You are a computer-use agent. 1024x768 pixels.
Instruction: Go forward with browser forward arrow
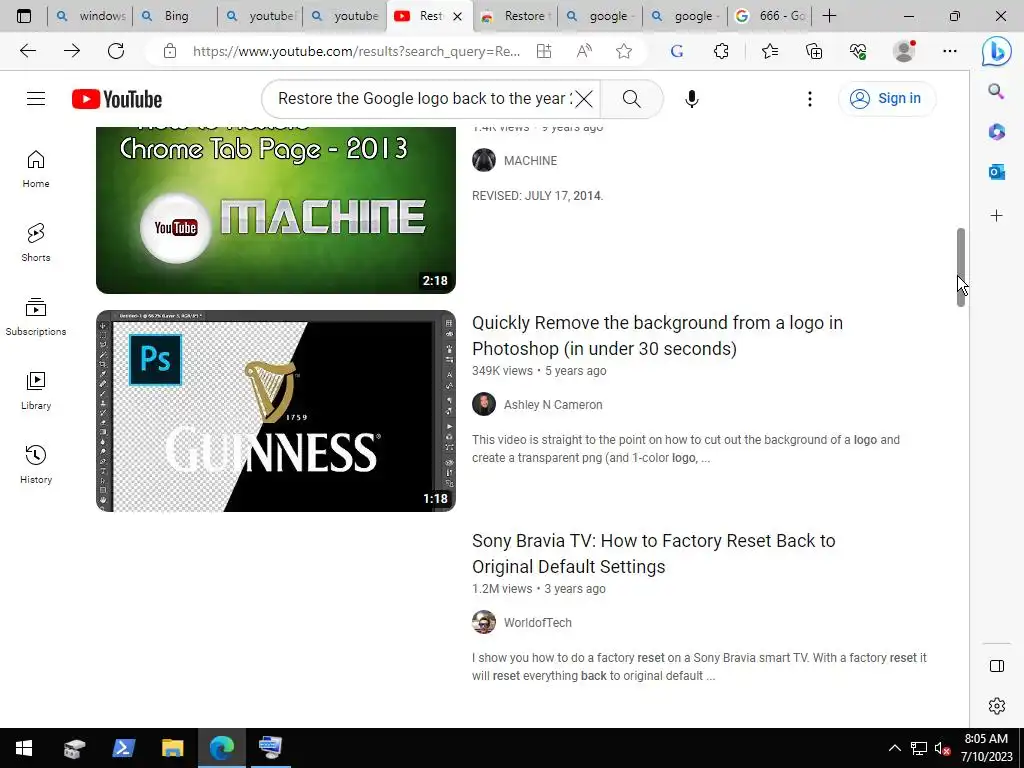tap(72, 51)
